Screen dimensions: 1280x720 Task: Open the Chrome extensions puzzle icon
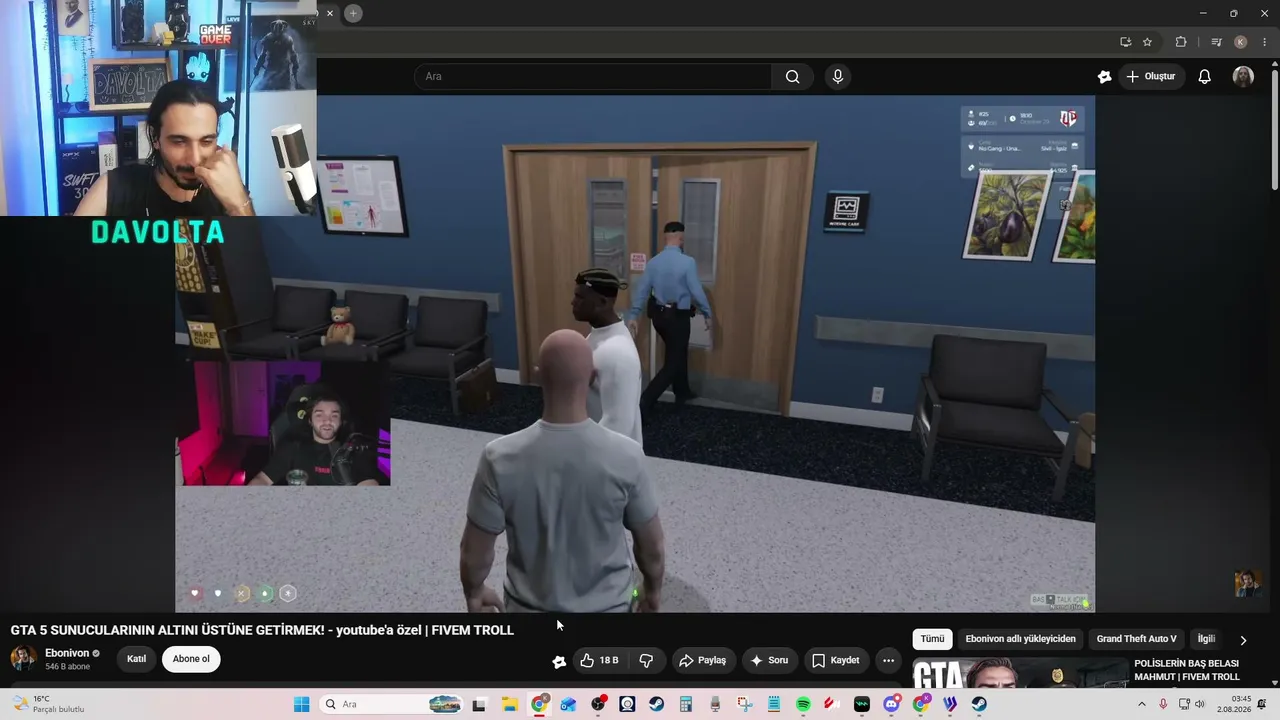click(x=1181, y=42)
